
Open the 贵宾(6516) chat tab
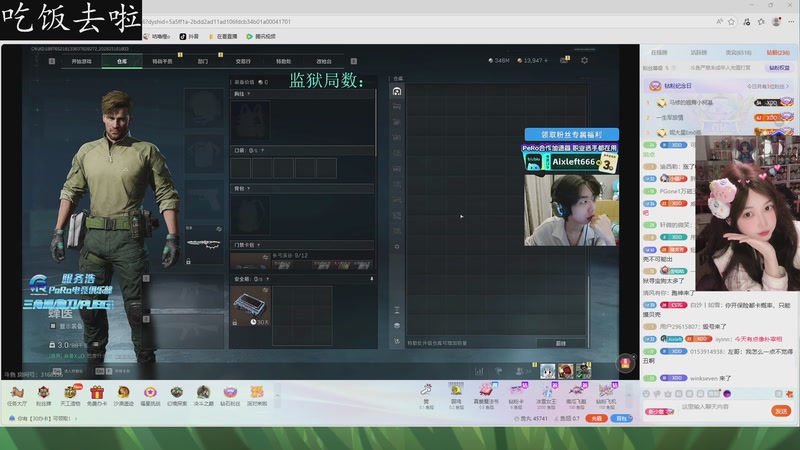738,53
